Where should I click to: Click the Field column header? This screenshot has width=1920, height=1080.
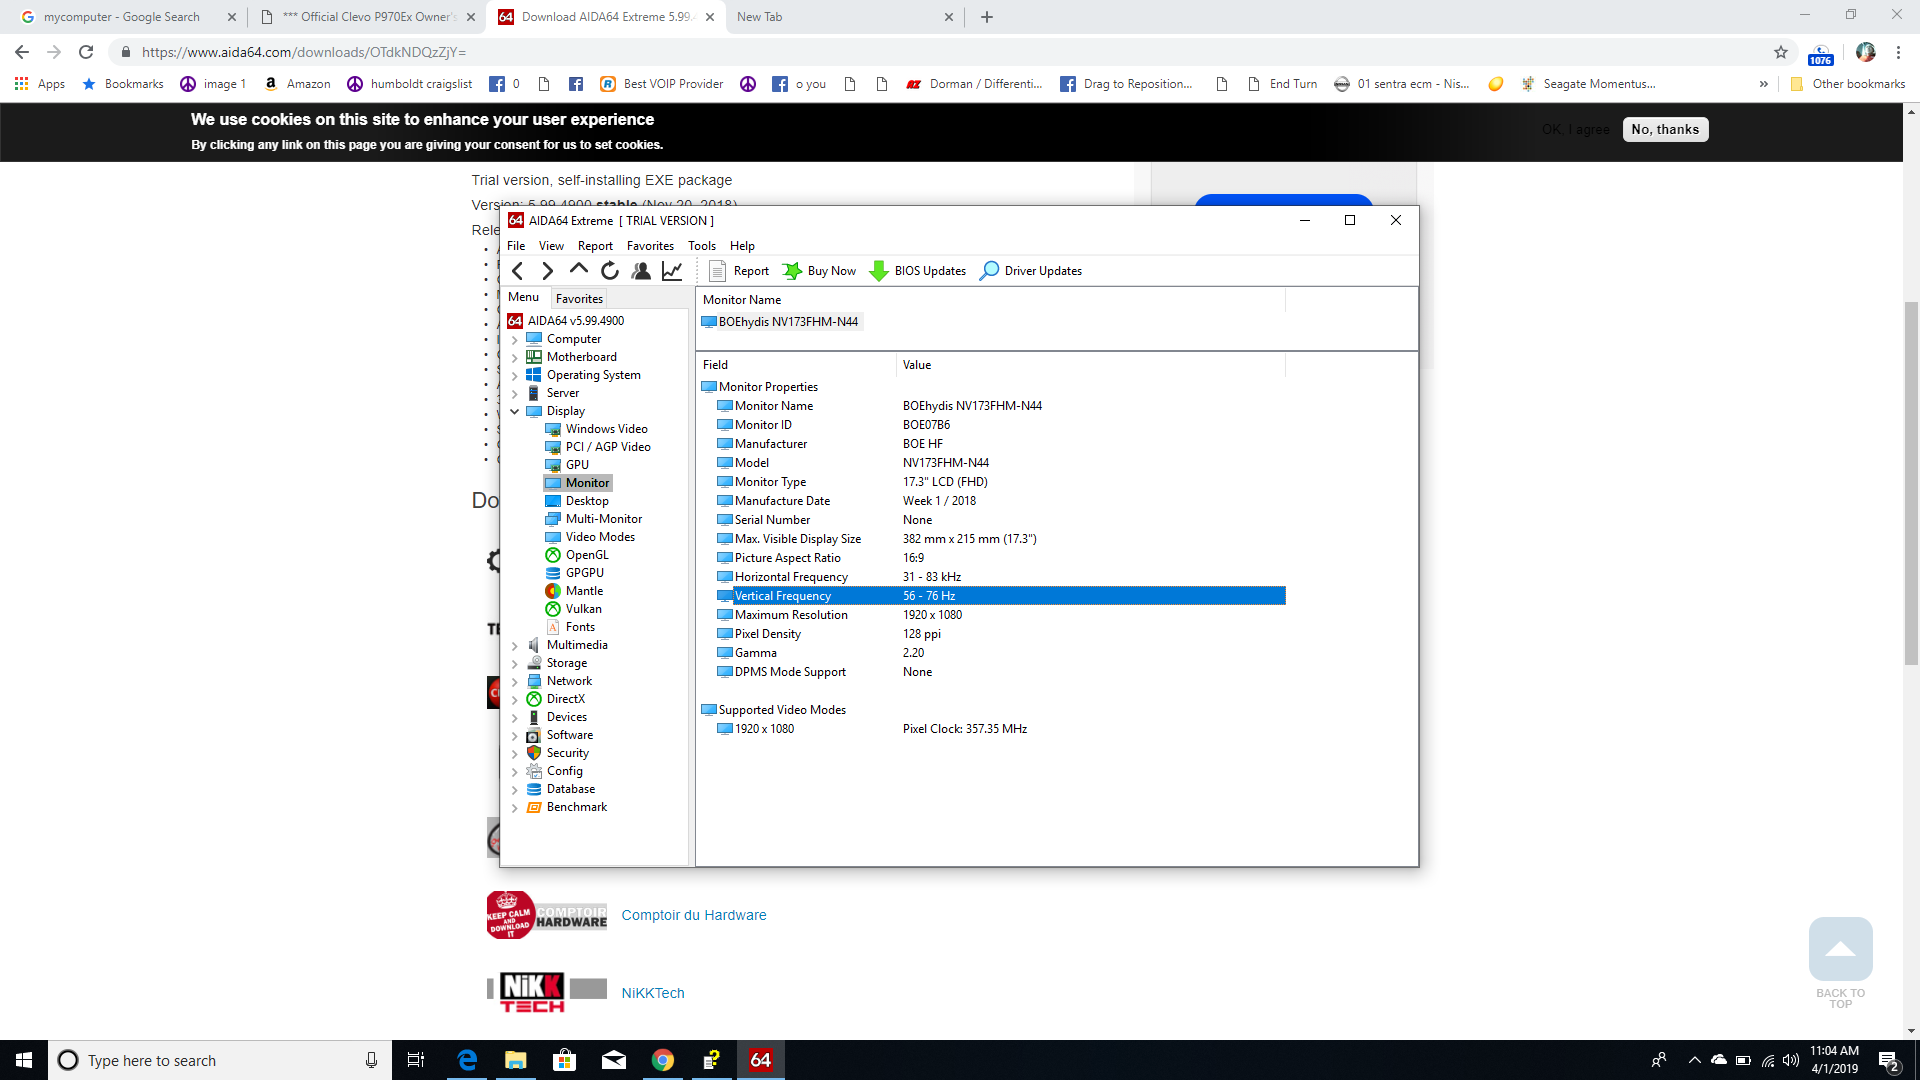tap(796, 365)
